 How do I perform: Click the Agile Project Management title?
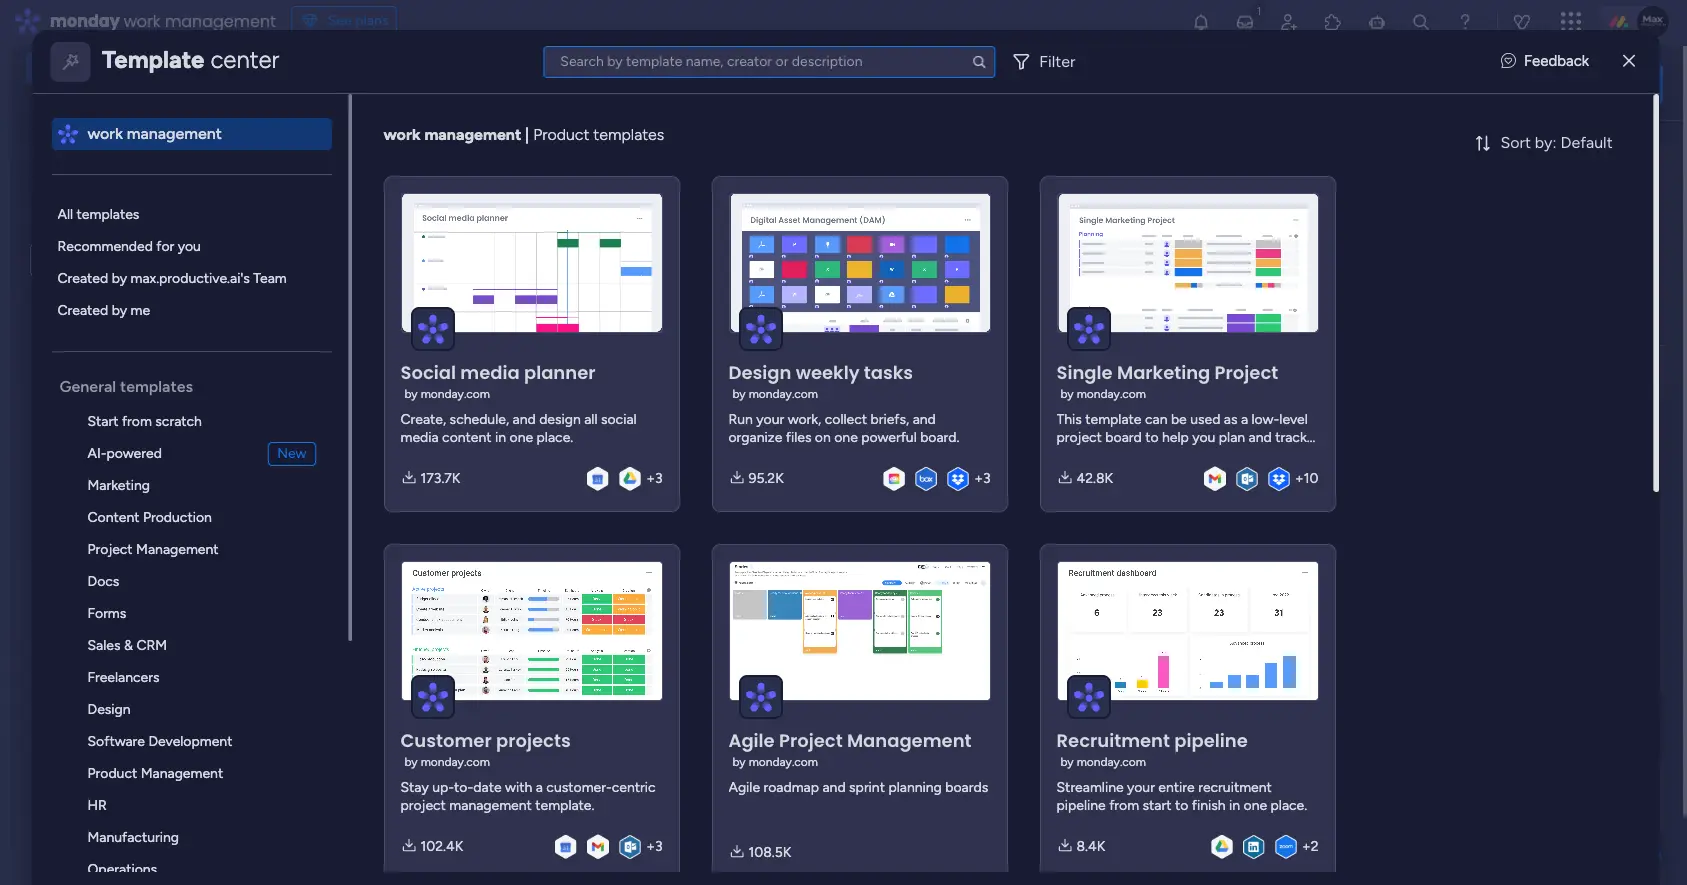click(x=850, y=741)
